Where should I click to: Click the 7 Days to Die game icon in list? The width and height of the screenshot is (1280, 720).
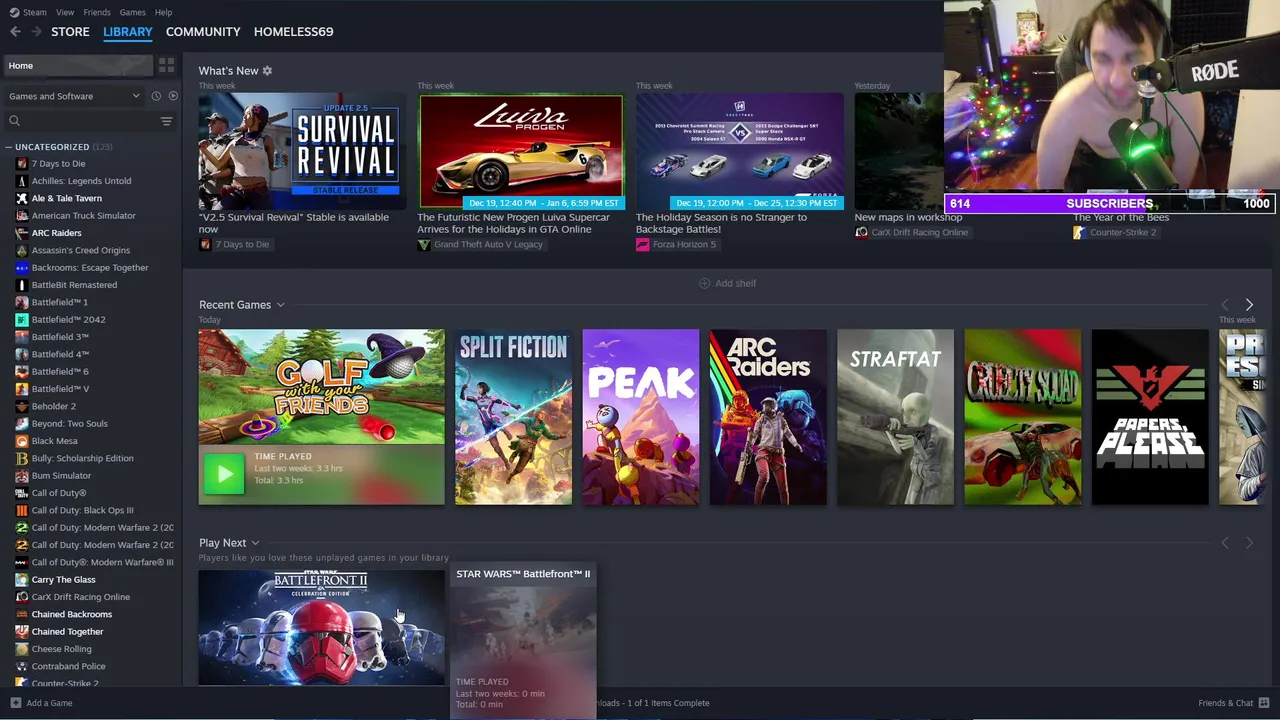pos(21,163)
